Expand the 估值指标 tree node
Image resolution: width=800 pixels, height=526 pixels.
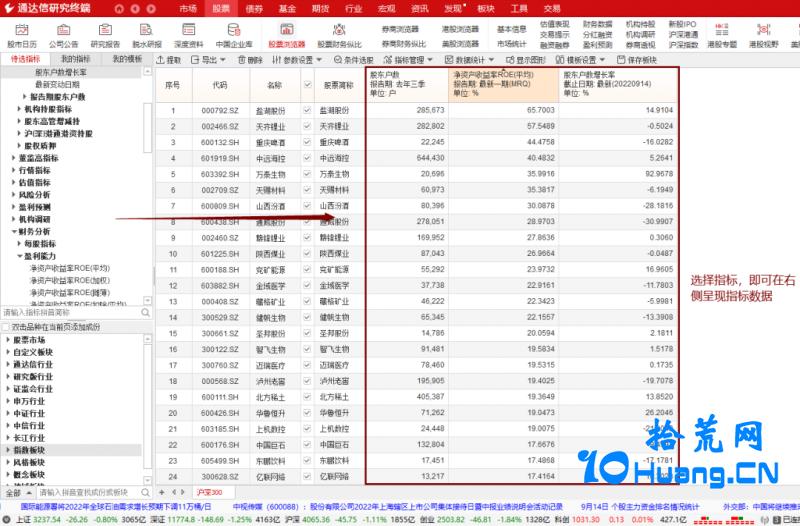click(14, 182)
